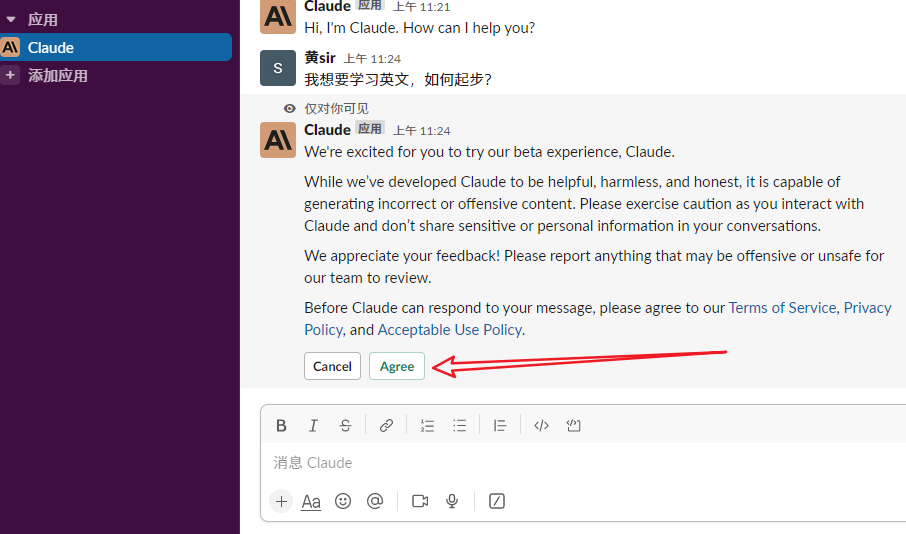Screen dimensions: 906x534
Task: Open the Terms of Service link
Action: pyautogui.click(x=782, y=308)
